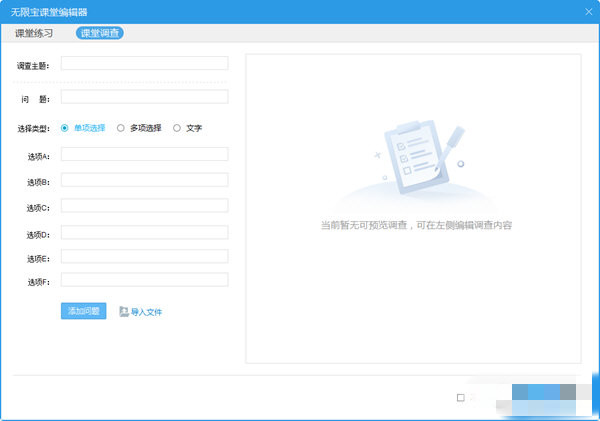This screenshot has width=600, height=421.
Task: Close the 无限宝课堂编辑器 window
Action: [589, 12]
